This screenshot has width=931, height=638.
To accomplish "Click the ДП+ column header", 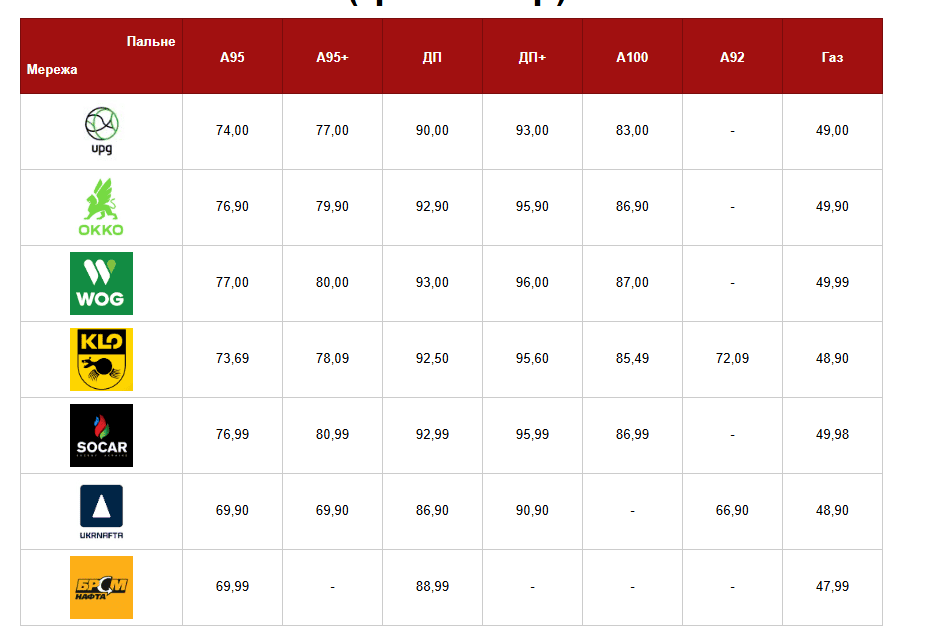I will click(532, 57).
